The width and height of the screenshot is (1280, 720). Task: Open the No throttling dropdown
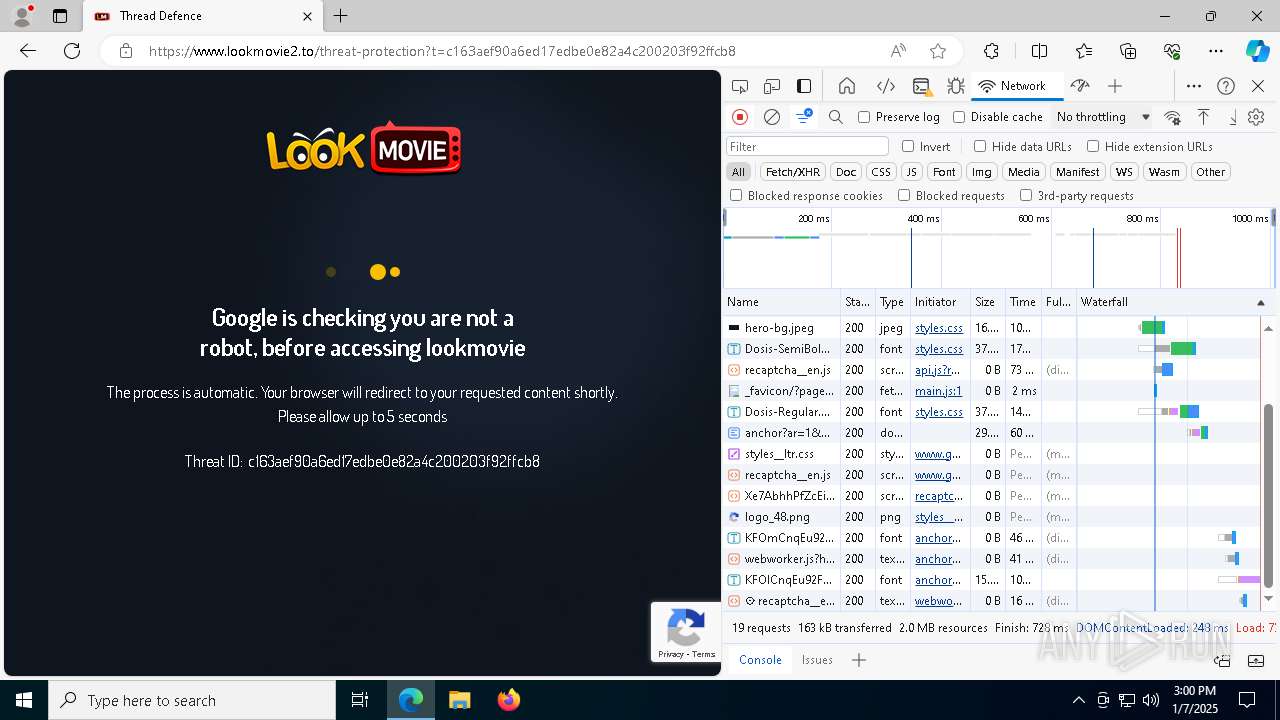pos(1102,117)
